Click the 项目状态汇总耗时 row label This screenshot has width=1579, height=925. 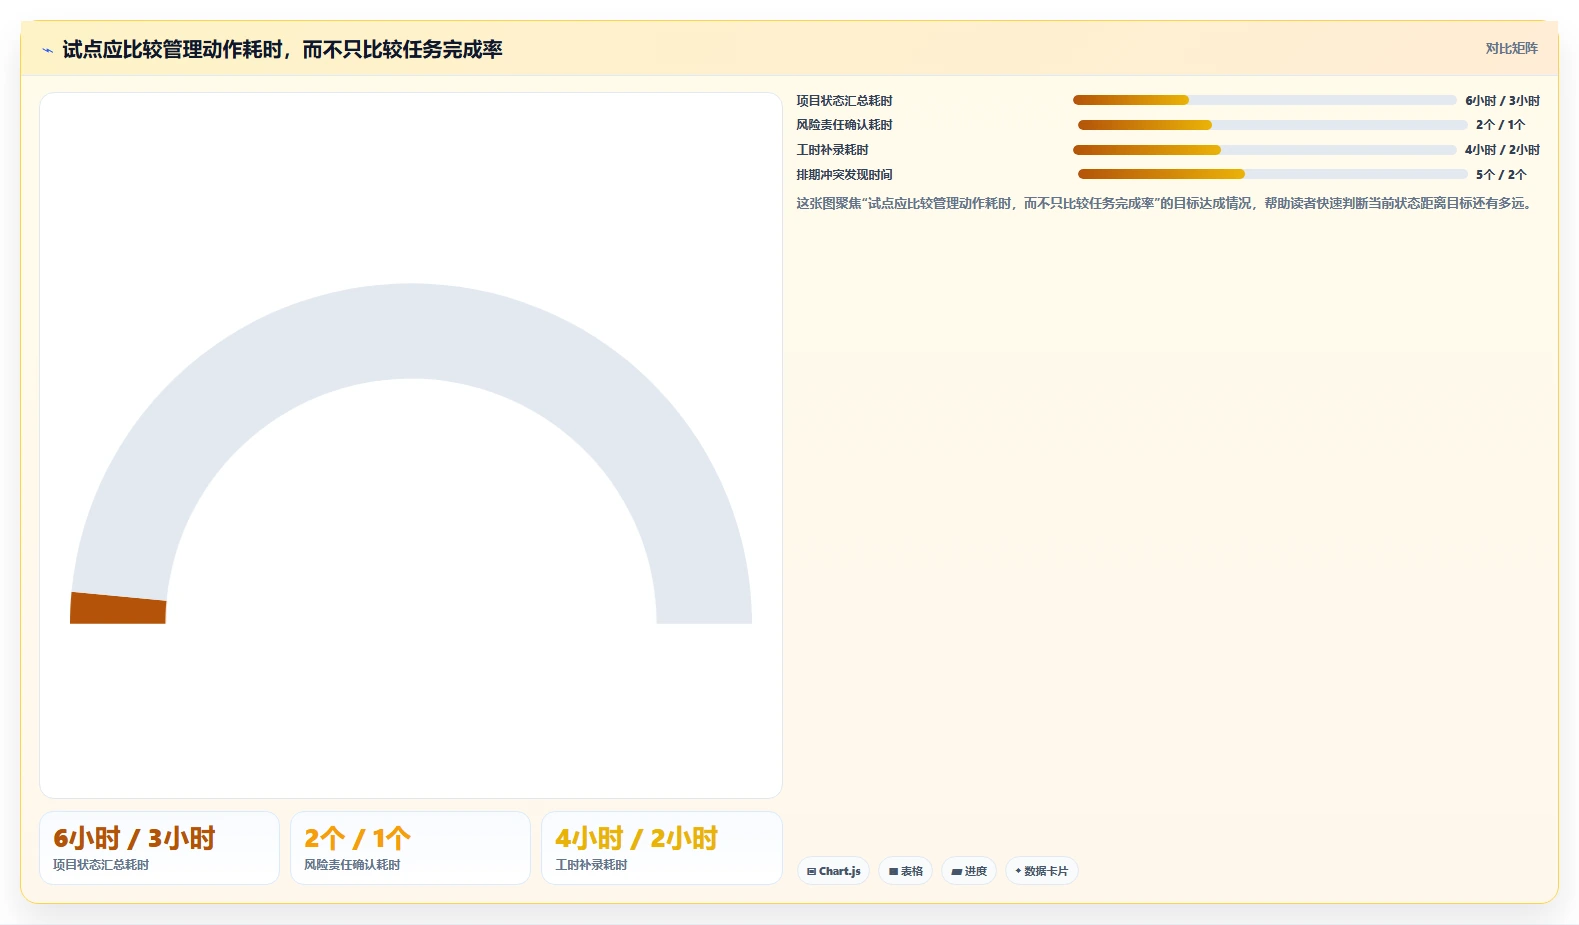844,101
